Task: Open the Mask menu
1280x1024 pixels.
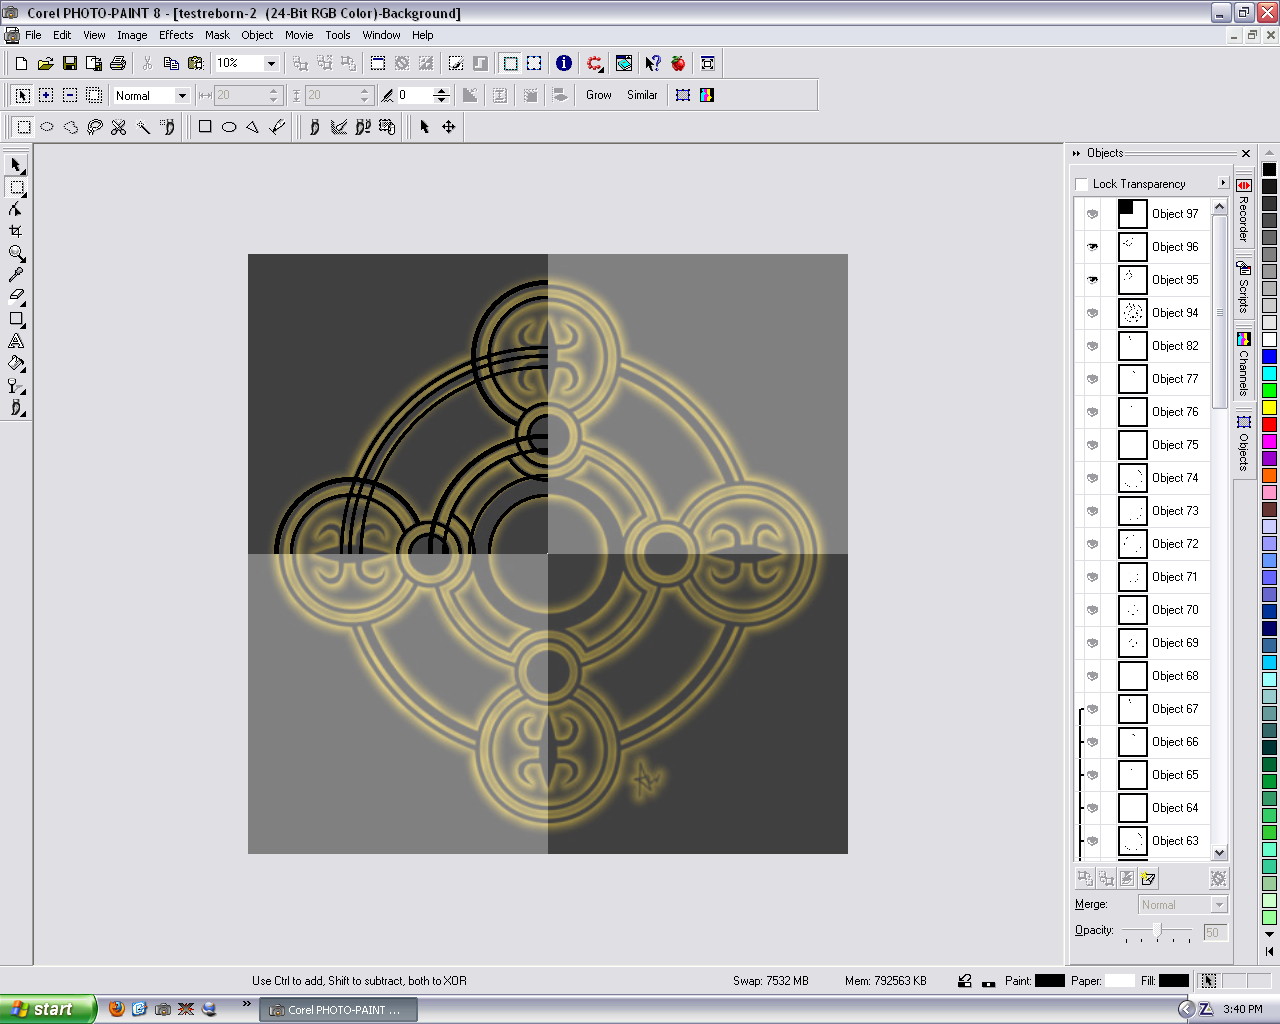Action: click(x=217, y=35)
